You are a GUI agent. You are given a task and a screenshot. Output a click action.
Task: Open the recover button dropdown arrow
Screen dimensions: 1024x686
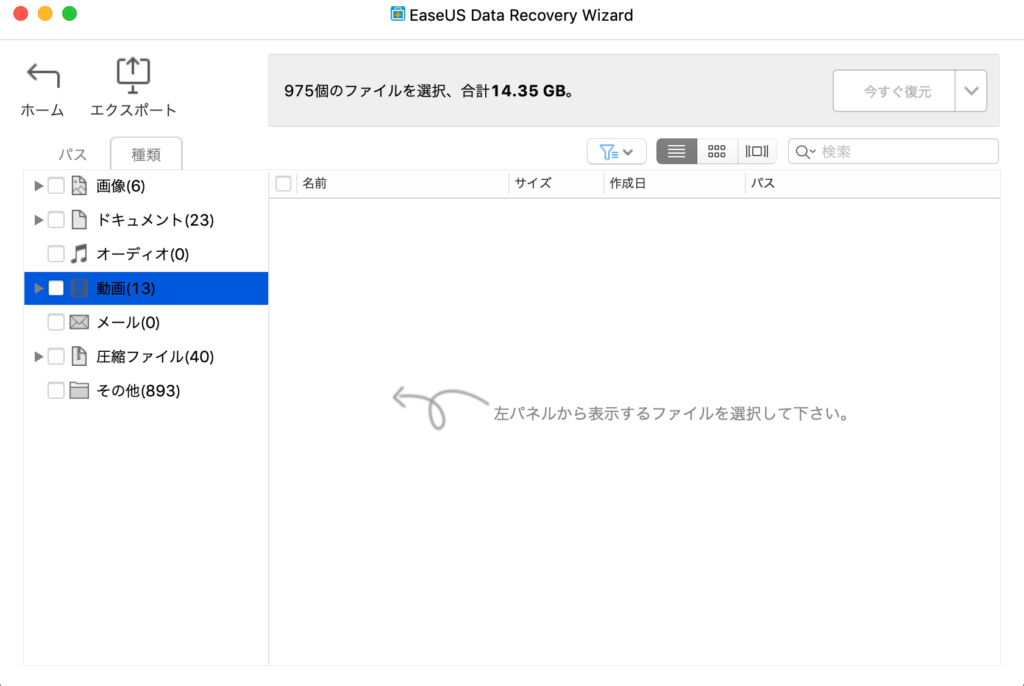971,91
